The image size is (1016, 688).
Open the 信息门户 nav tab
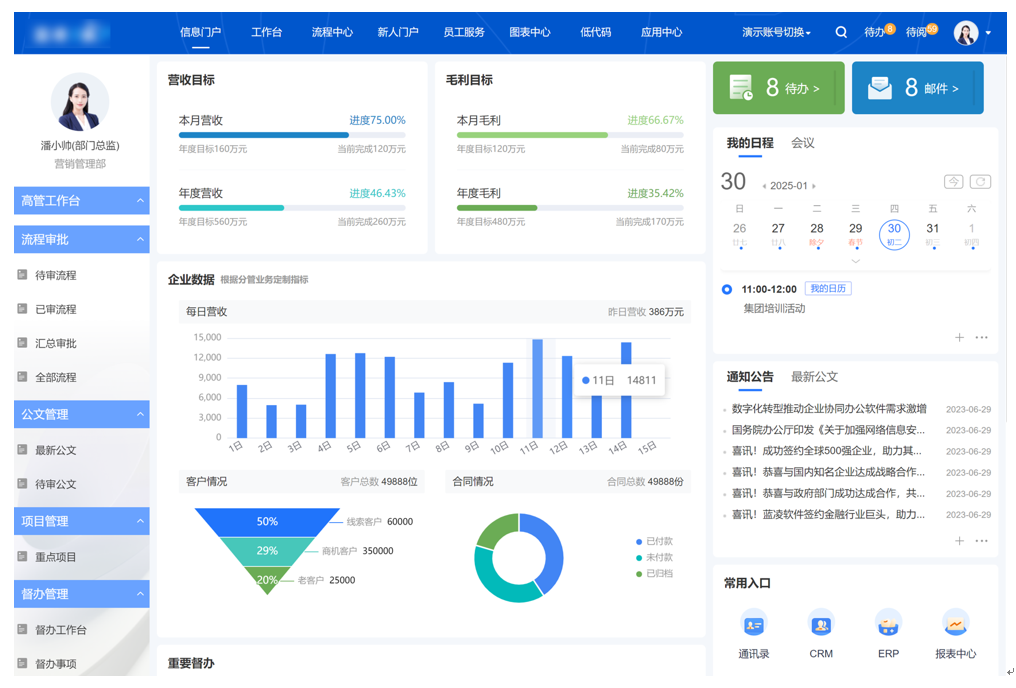200,32
